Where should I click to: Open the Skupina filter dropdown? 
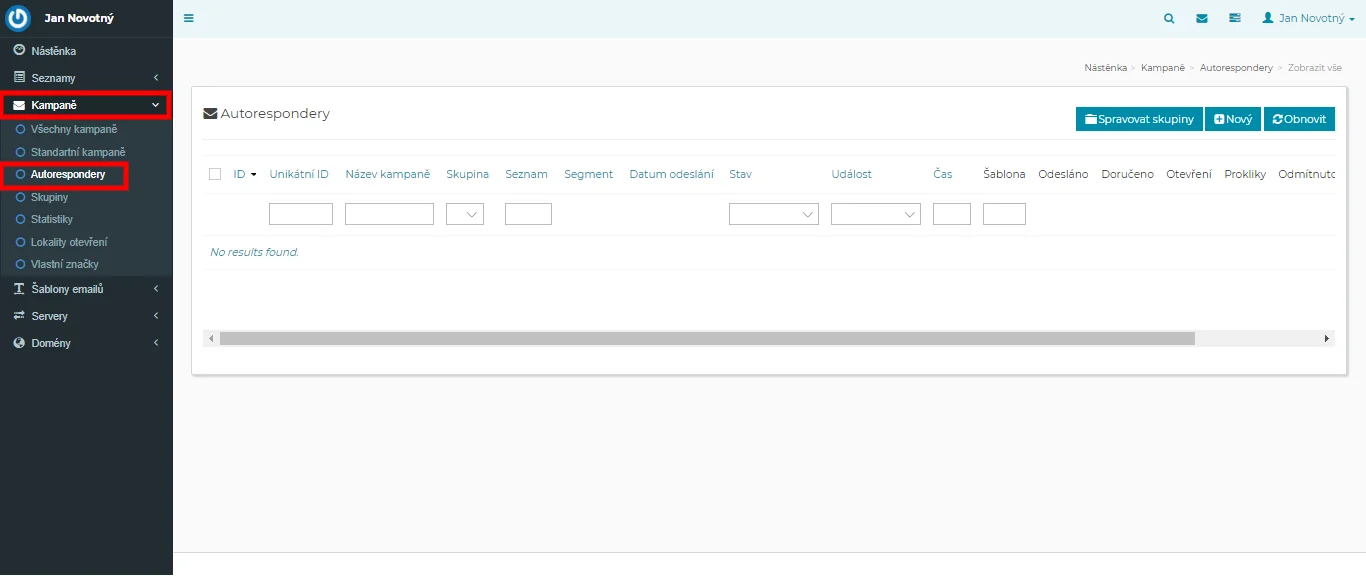pos(465,214)
